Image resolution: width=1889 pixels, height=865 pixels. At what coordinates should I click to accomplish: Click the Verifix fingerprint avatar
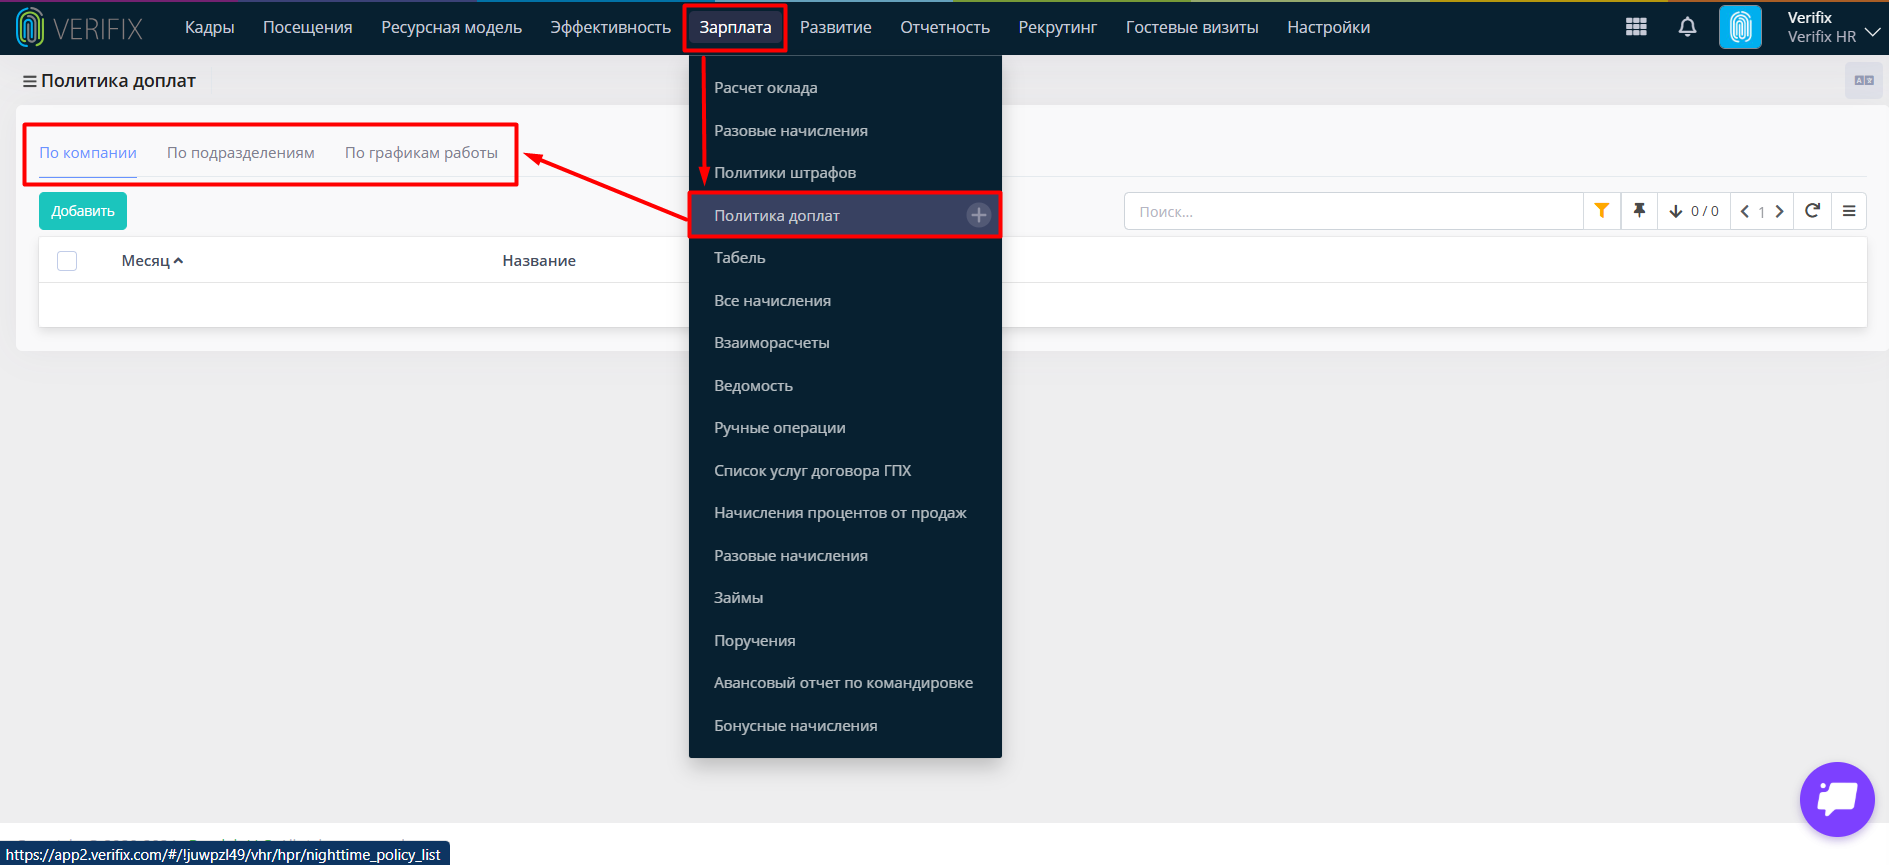coord(1740,27)
